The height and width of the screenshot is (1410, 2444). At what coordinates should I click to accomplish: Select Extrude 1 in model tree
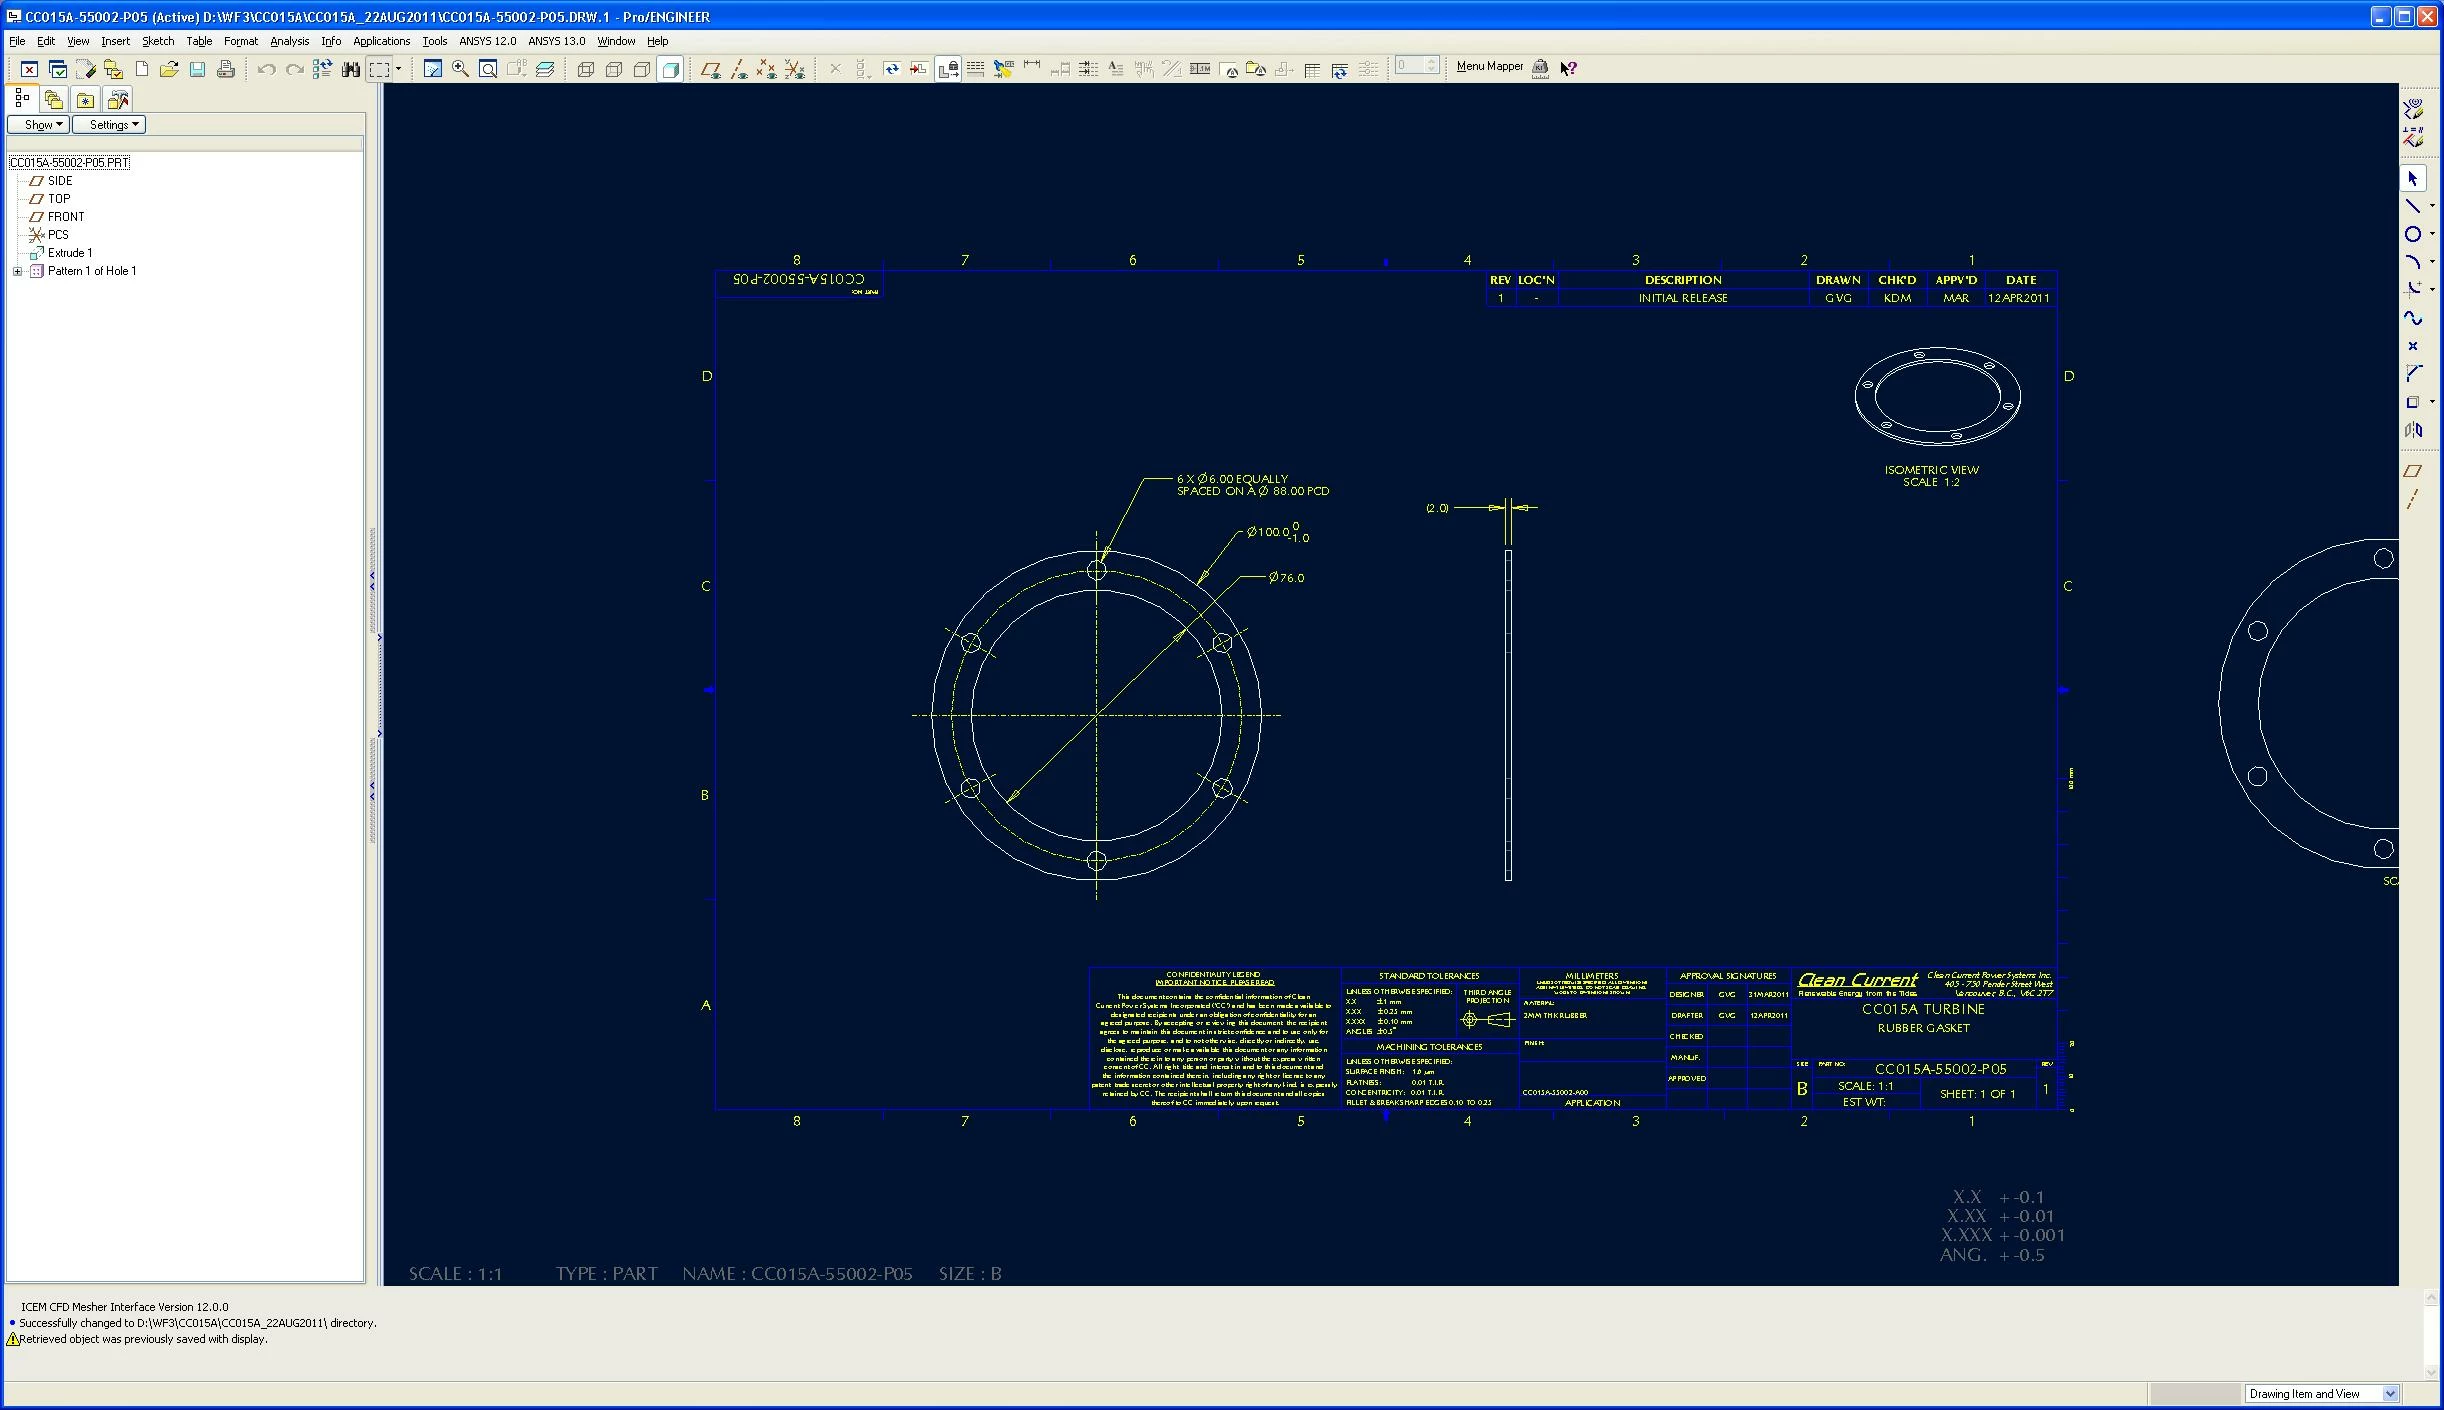click(69, 253)
